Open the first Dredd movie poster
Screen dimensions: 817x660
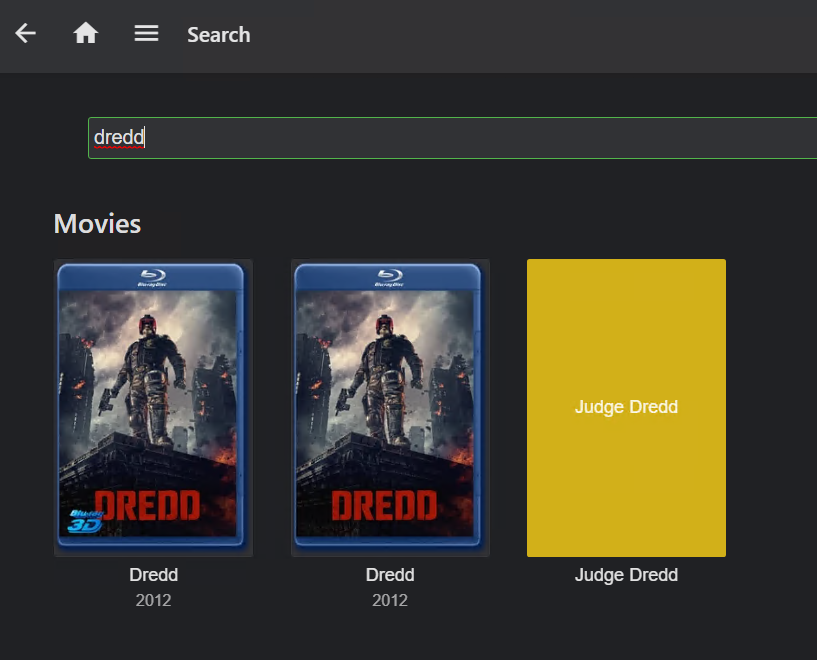(153, 407)
